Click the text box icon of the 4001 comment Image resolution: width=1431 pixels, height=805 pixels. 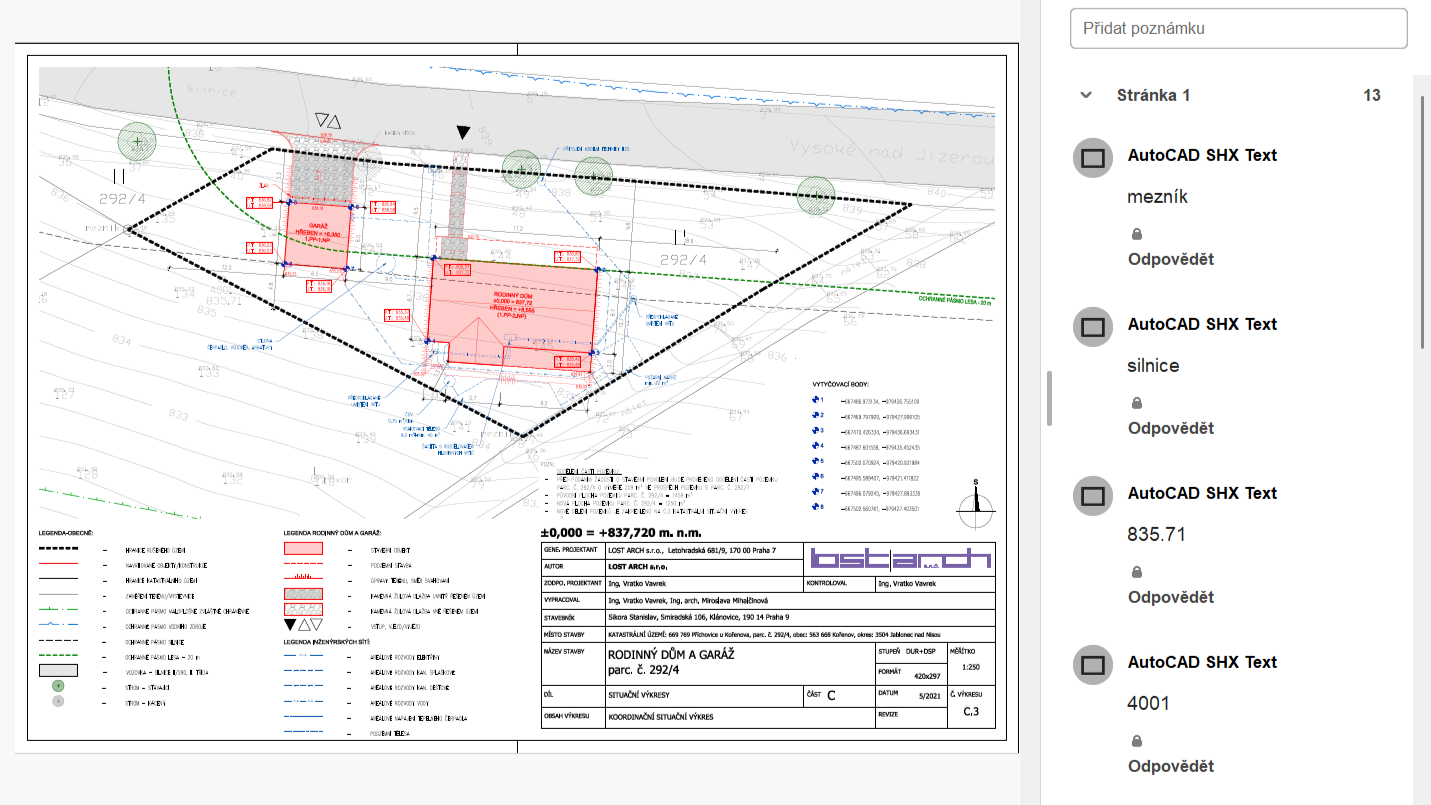click(1093, 665)
